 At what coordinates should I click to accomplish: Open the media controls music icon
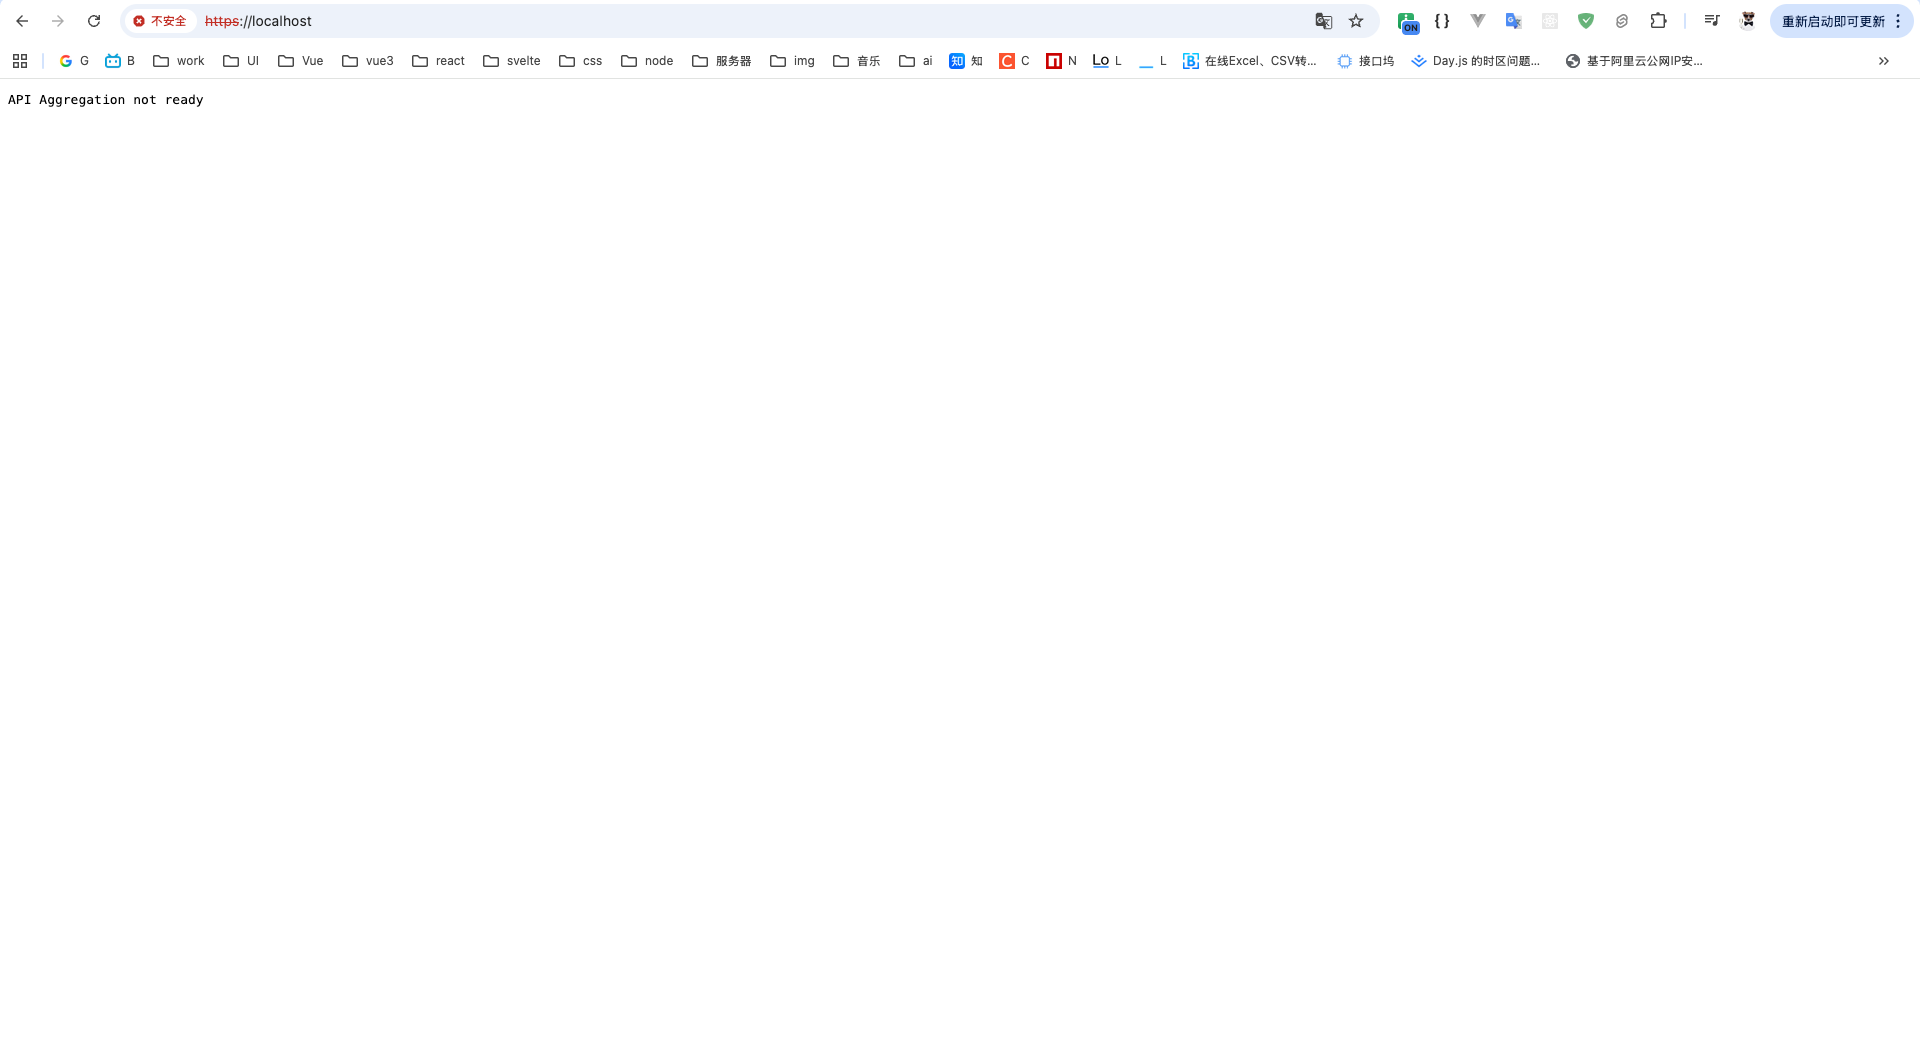point(1711,21)
